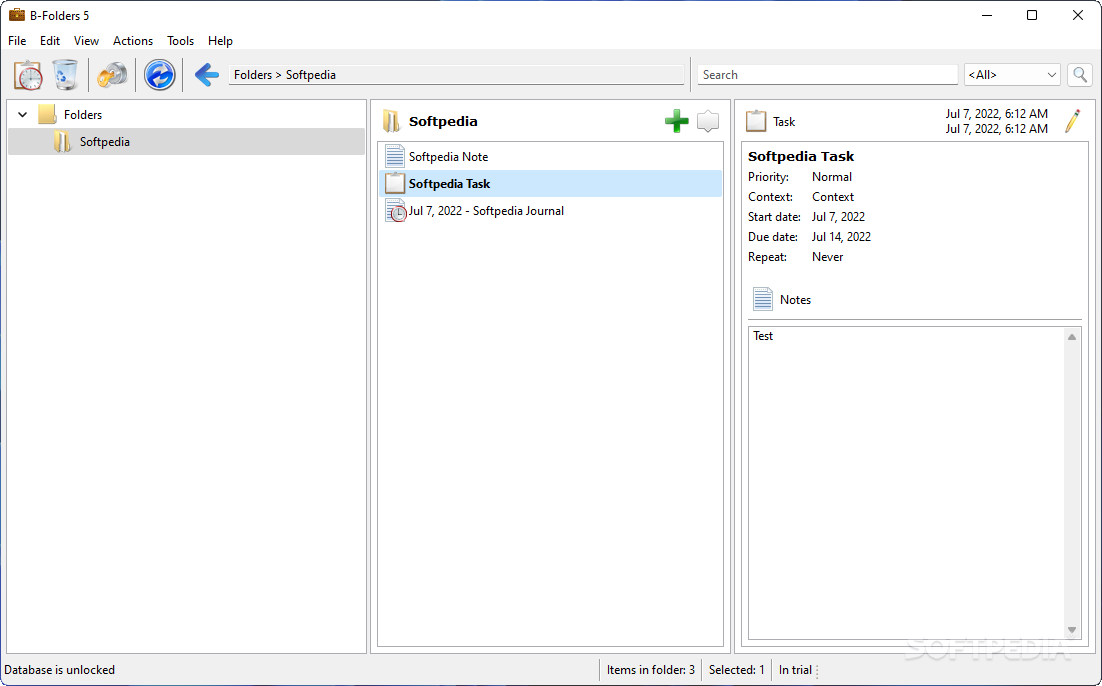The width and height of the screenshot is (1102, 686).
Task: Open the <All> search filter dropdown
Action: pos(1012,75)
